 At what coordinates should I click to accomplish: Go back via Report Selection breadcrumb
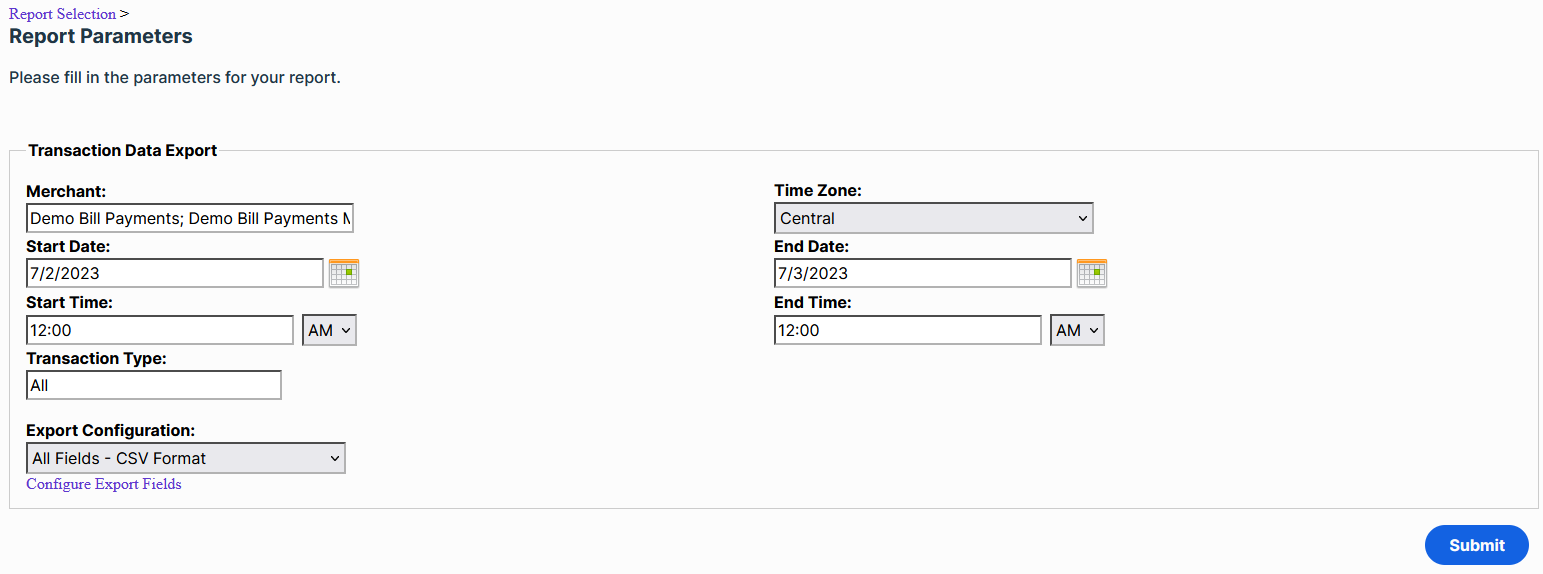62,14
